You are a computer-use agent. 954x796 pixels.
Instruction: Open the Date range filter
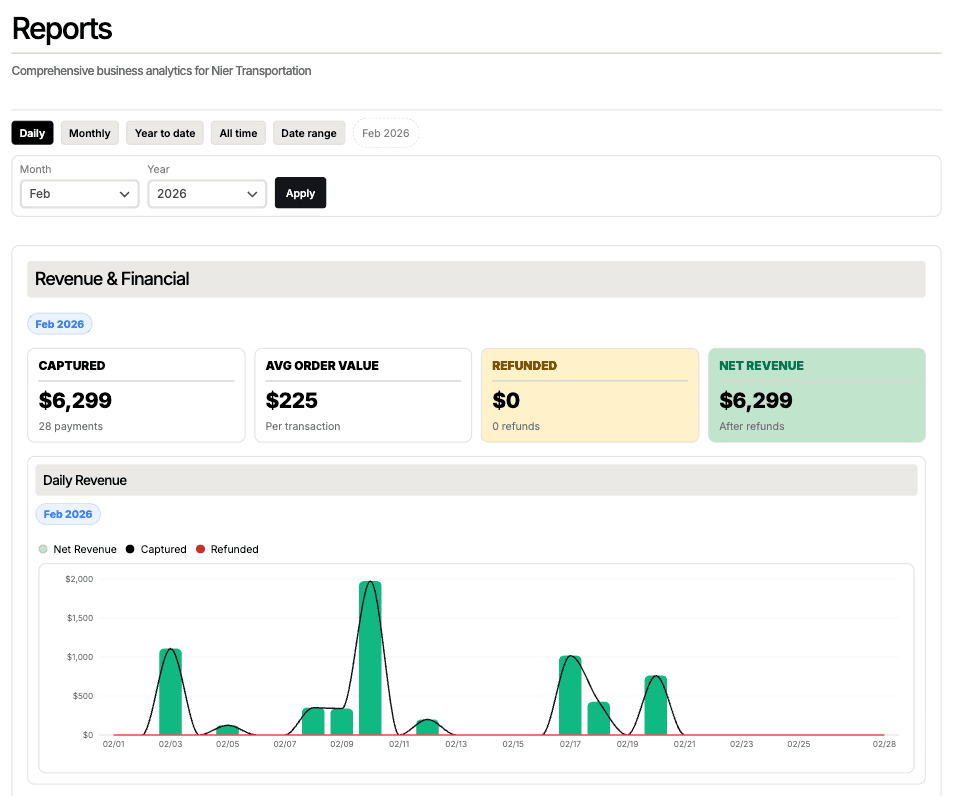point(308,132)
